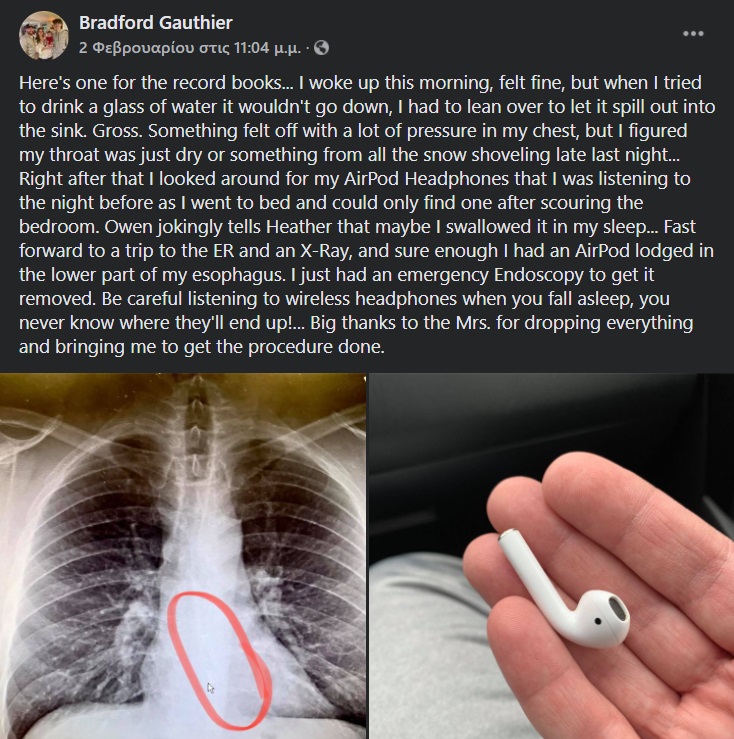
Task: Open the post timestamp 2 Φεβρουαρίου link
Action: coord(190,48)
